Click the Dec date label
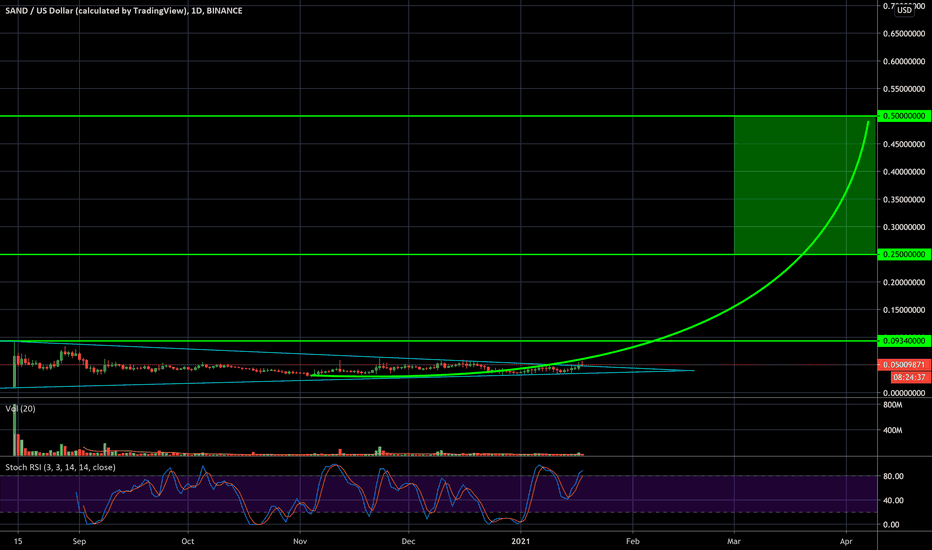This screenshot has height=550, width=932. click(408, 541)
